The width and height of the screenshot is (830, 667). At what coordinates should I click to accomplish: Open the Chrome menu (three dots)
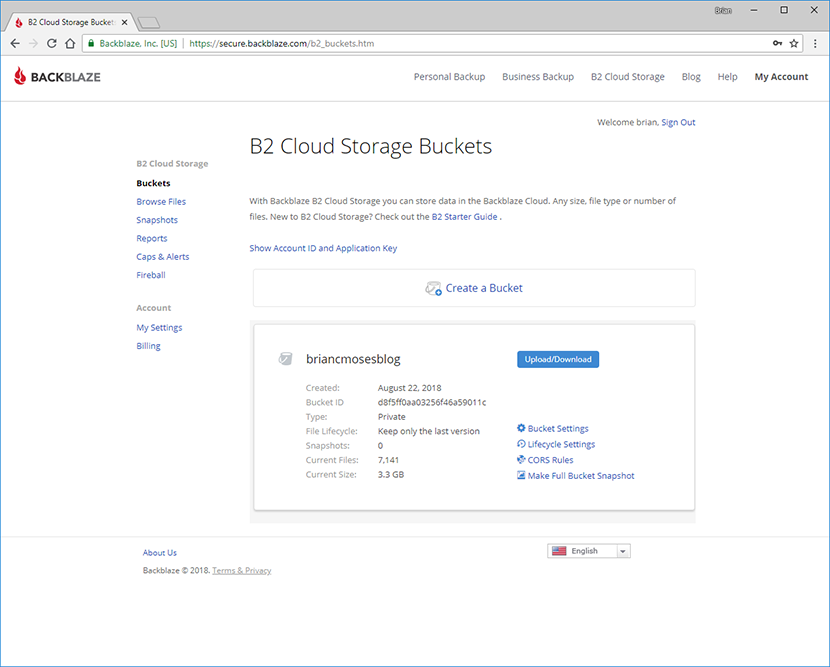pyautogui.click(x=813, y=44)
